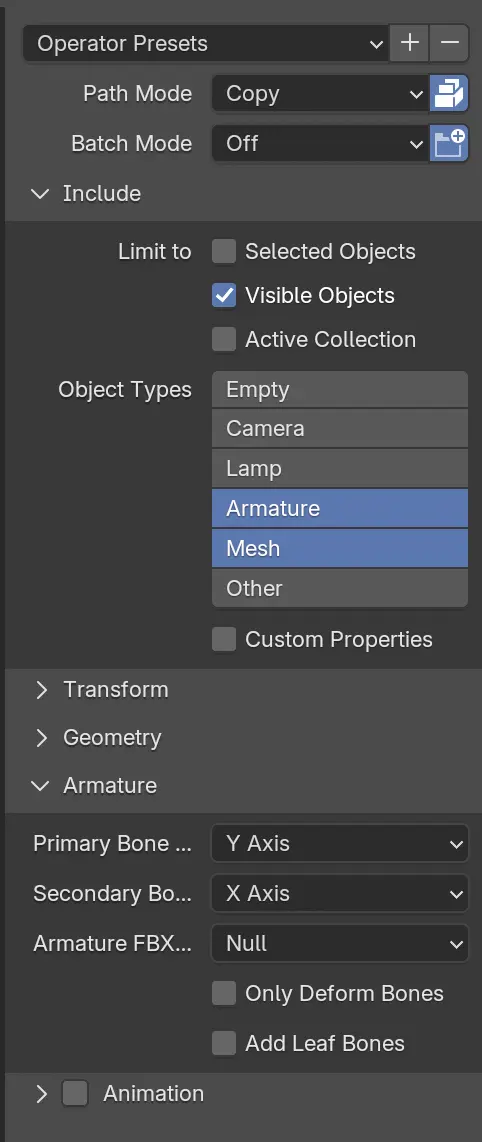Viewport: 482px width, 1142px height.
Task: Click the plus icon to add operator preset
Action: coord(410,43)
